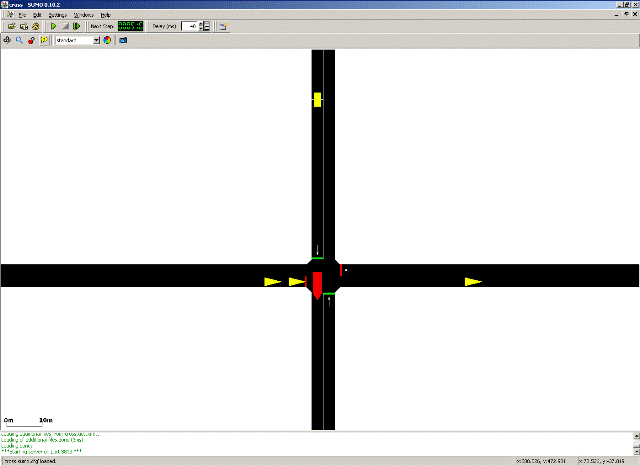Screen dimensions: 640x466
Task: Run the simulation with the play button
Action: (53, 27)
